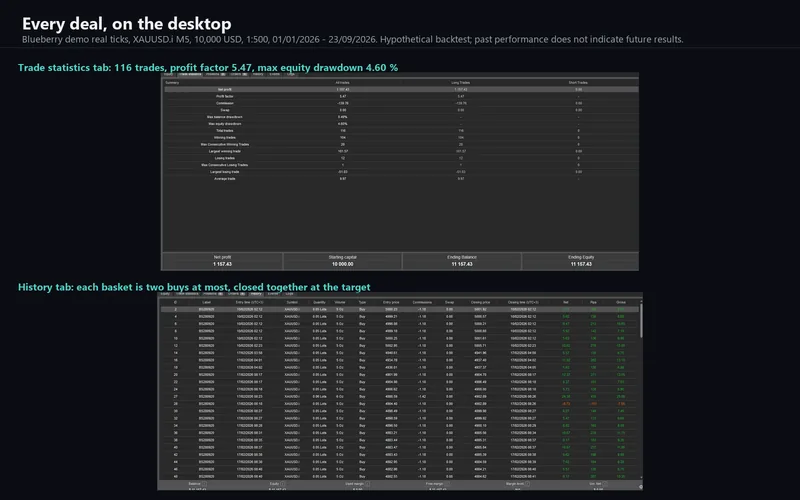Sort History by Label column header

207,302
